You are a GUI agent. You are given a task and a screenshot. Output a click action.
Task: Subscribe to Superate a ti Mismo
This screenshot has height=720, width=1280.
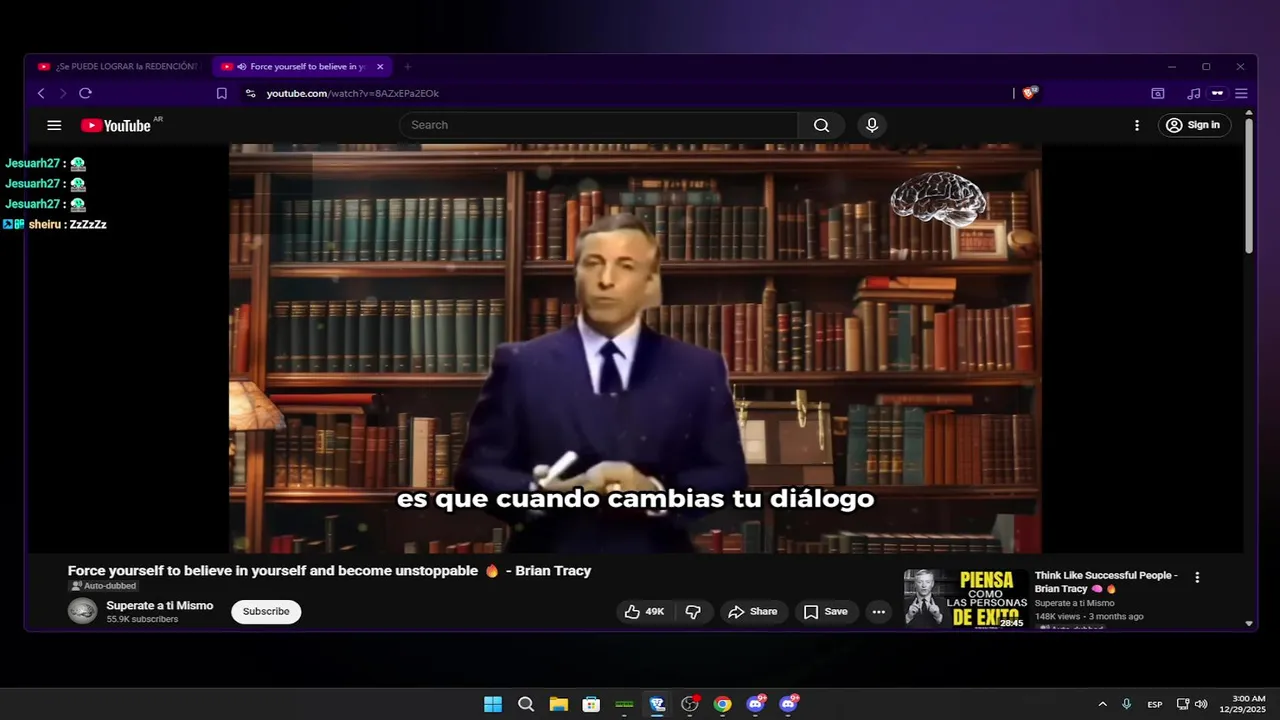point(266,611)
